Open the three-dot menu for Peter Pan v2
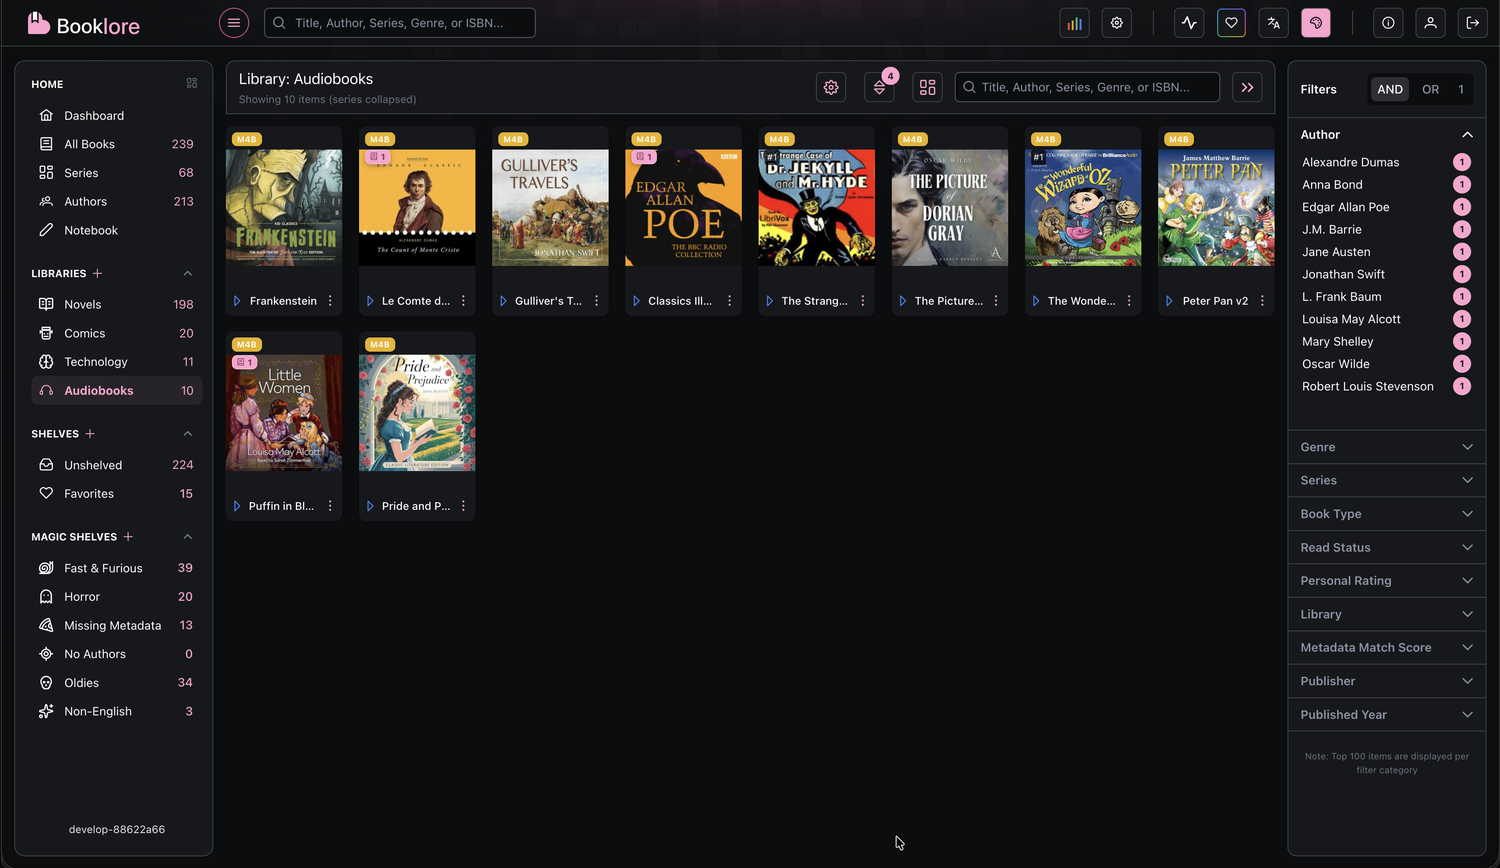The width and height of the screenshot is (1500, 868). point(1262,301)
